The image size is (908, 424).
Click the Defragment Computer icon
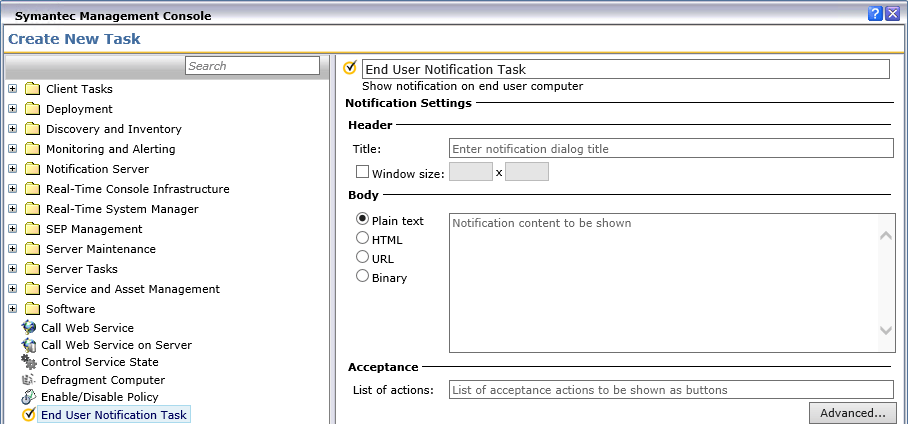(28, 380)
